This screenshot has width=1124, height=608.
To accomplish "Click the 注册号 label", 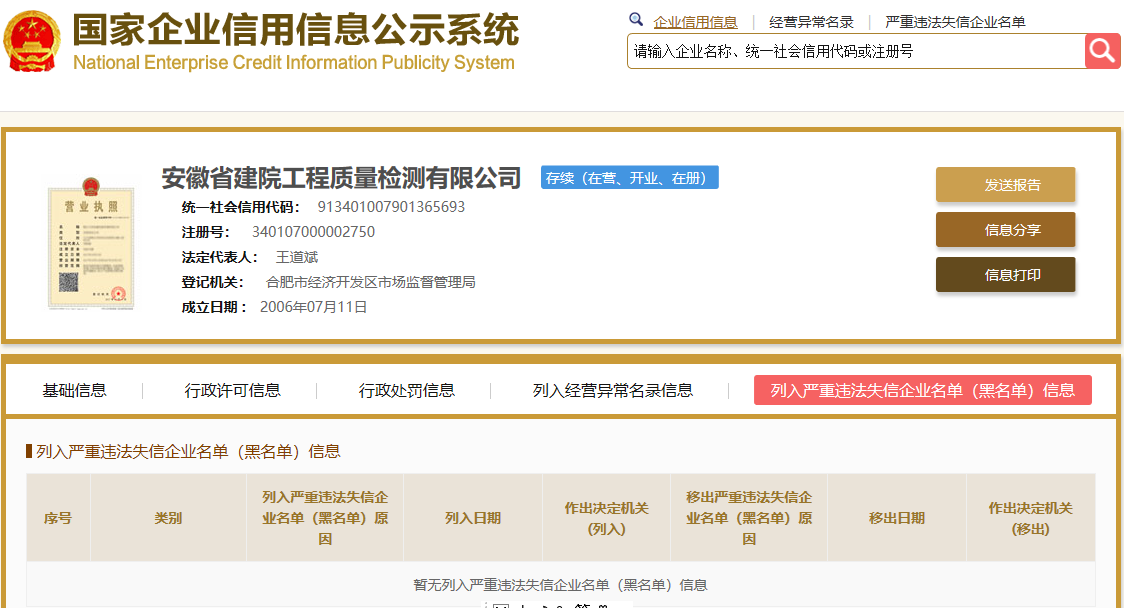I will pyautogui.click(x=206, y=232).
